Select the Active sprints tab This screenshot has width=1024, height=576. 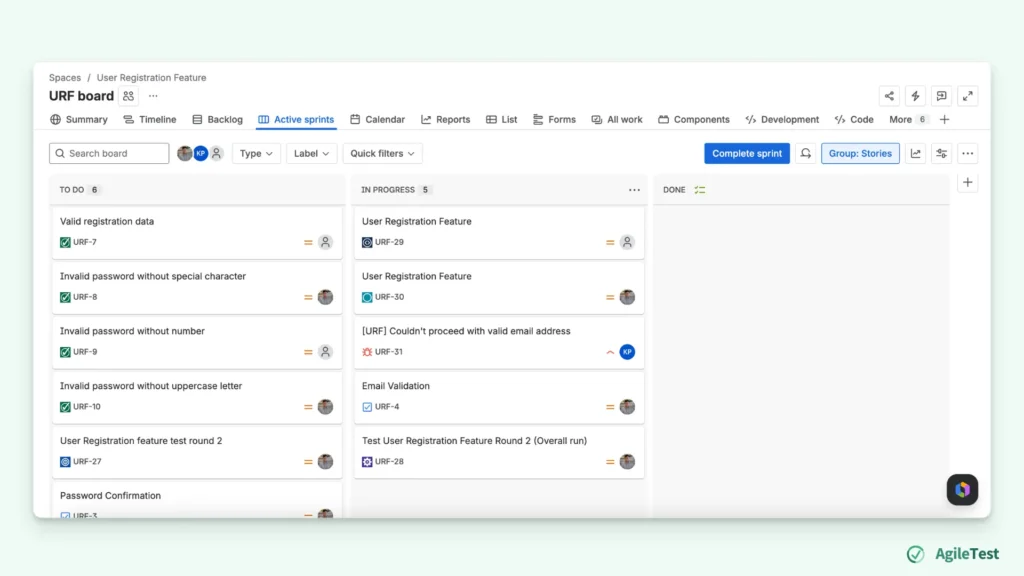pyautogui.click(x=296, y=120)
